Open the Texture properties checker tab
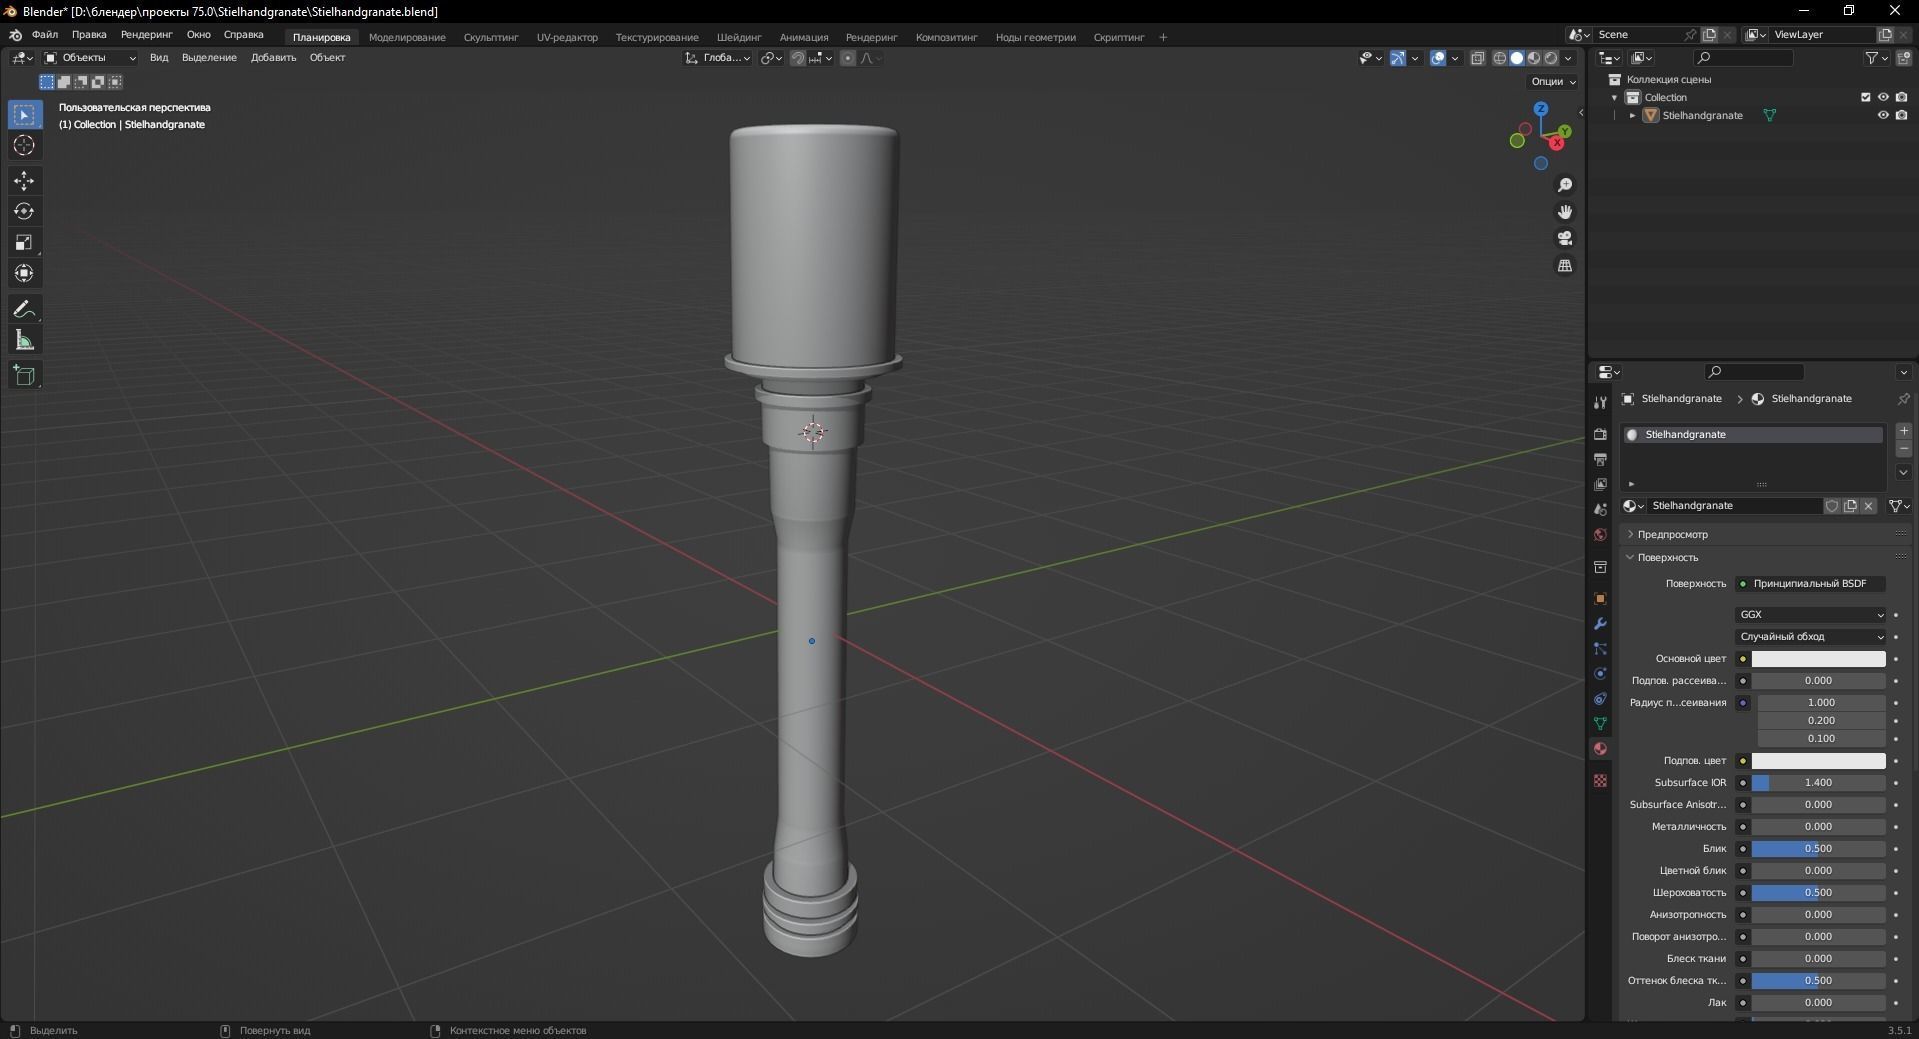Viewport: 1919px width, 1039px height. coord(1600,780)
